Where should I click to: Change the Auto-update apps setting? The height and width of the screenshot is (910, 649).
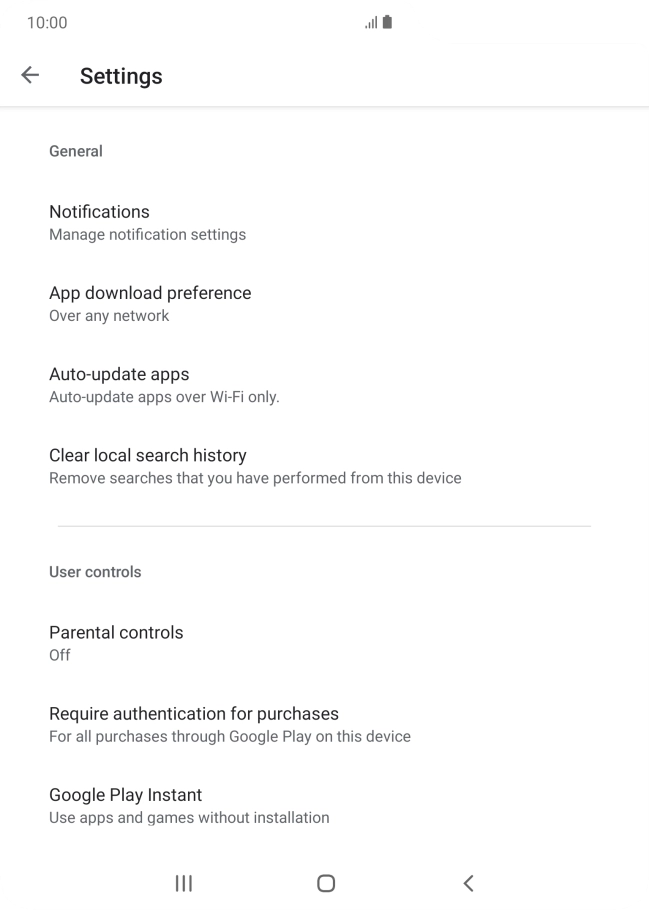[119, 374]
